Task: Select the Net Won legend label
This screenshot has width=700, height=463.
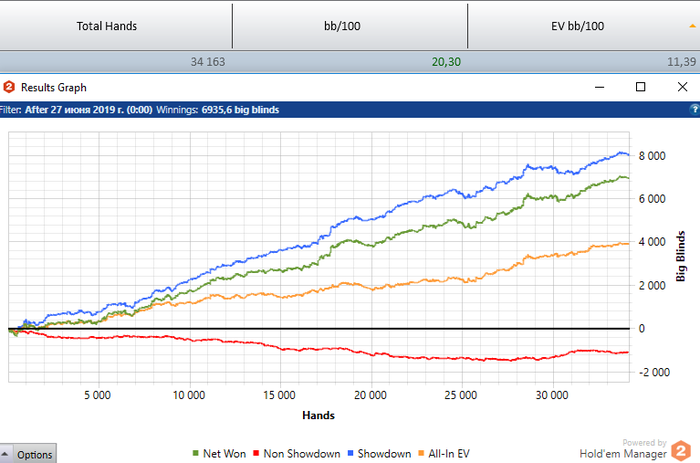Action: pyautogui.click(x=224, y=454)
